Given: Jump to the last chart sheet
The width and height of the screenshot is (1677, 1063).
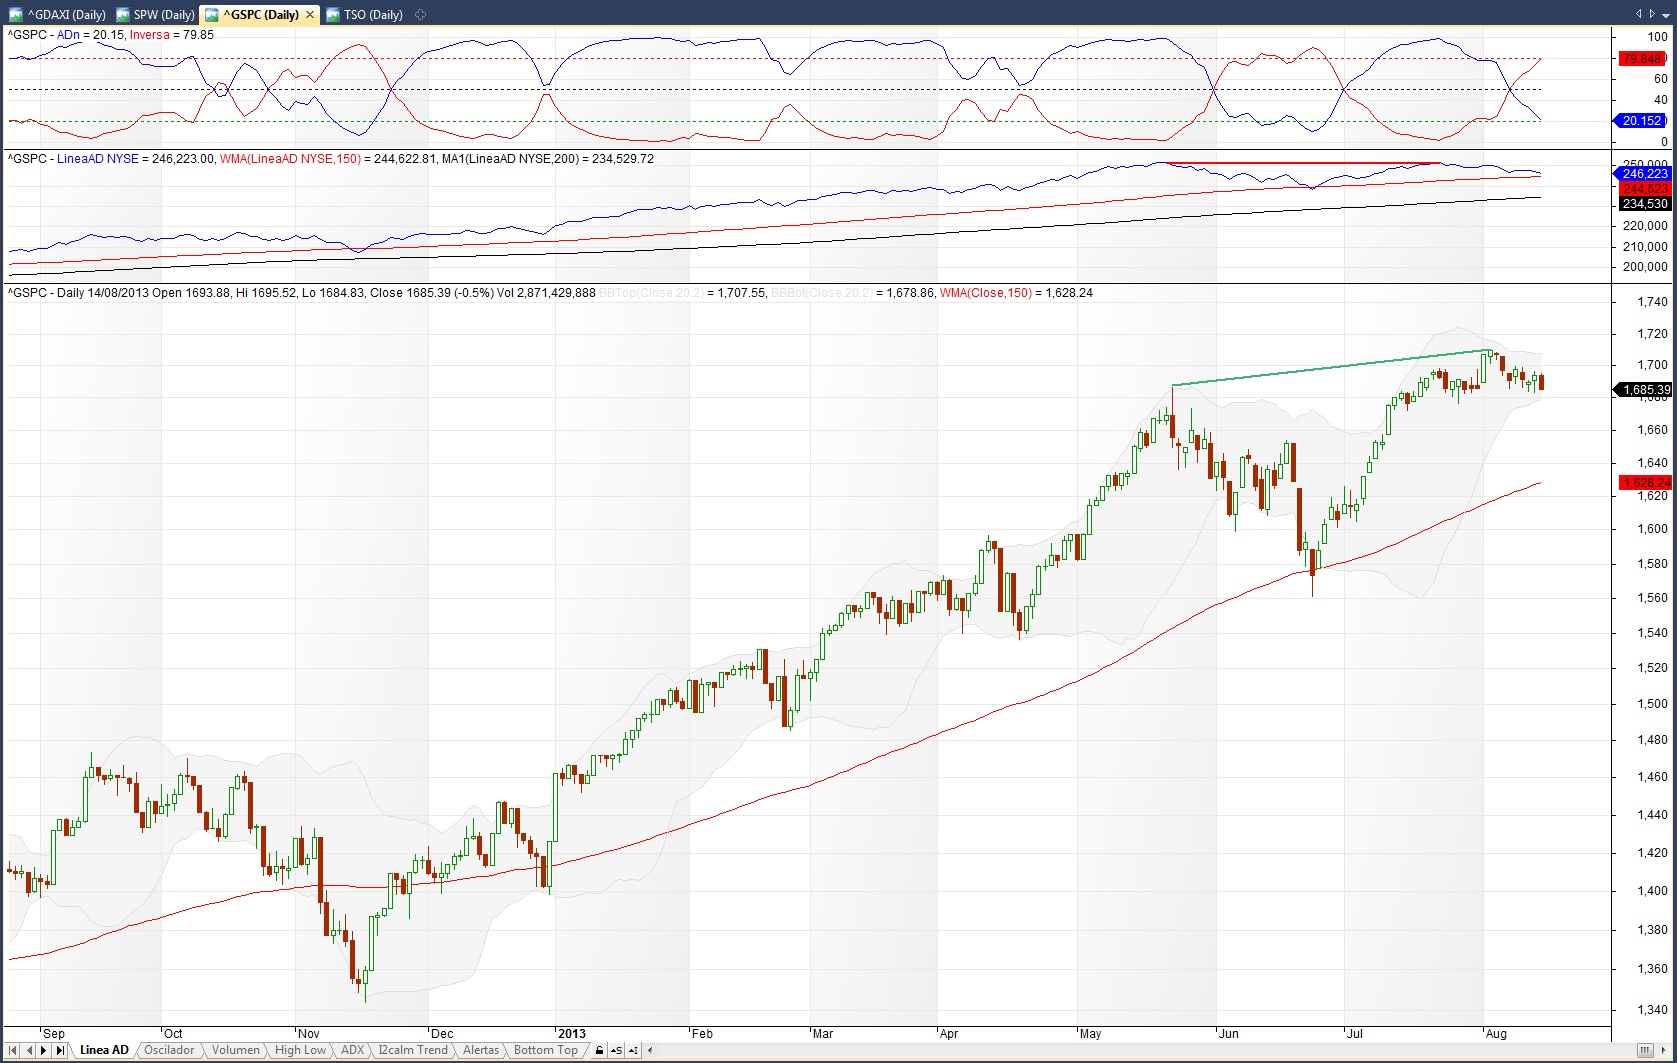Looking at the screenshot, I should (60, 1050).
